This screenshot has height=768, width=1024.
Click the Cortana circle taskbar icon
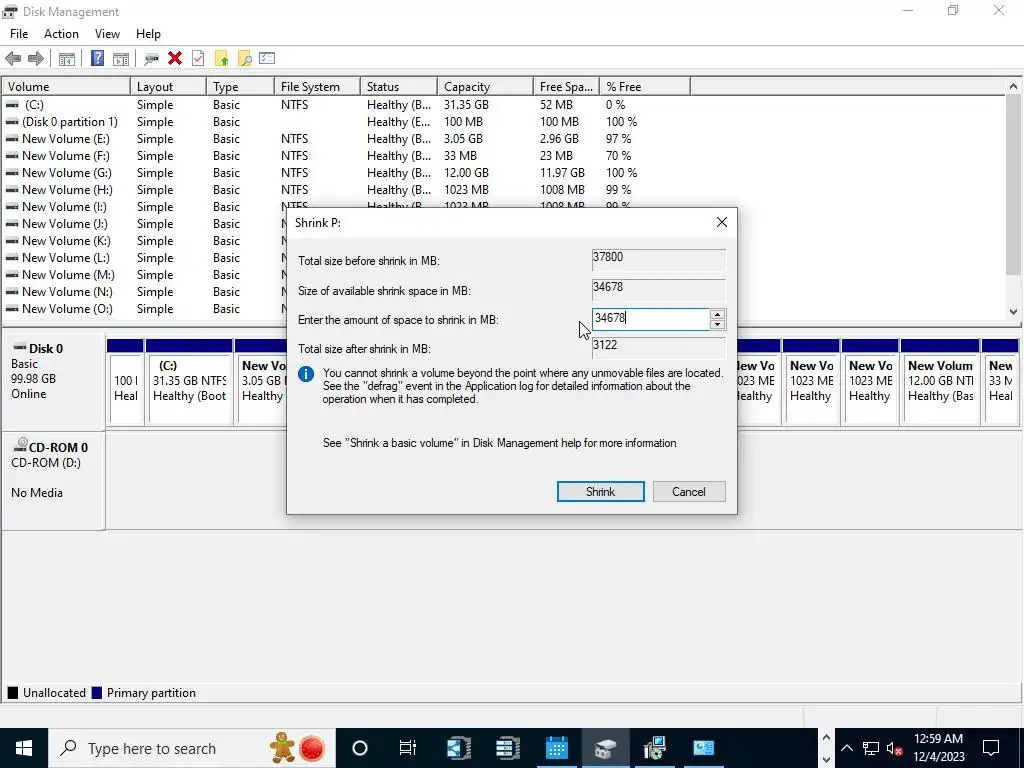click(360, 748)
